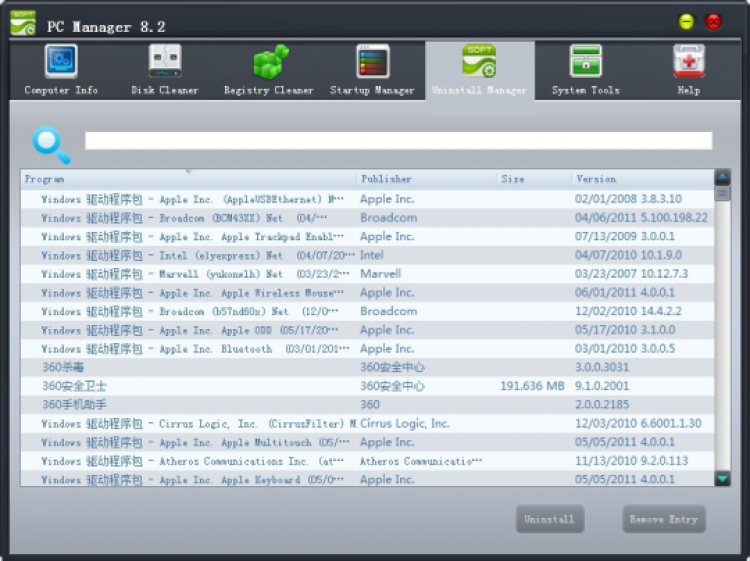Viewport: 750px width, 561px height.
Task: Click the 191.636 MB size cell
Action: 532,386
